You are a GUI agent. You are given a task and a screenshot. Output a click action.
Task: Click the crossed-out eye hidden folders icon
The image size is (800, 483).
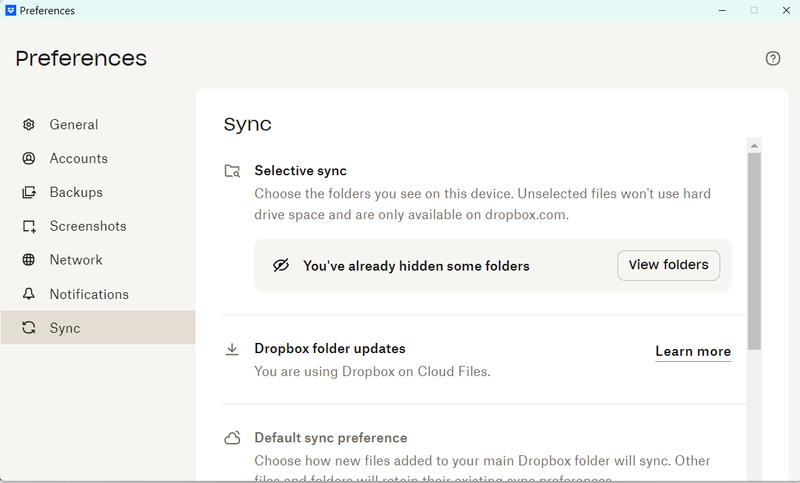(281, 266)
